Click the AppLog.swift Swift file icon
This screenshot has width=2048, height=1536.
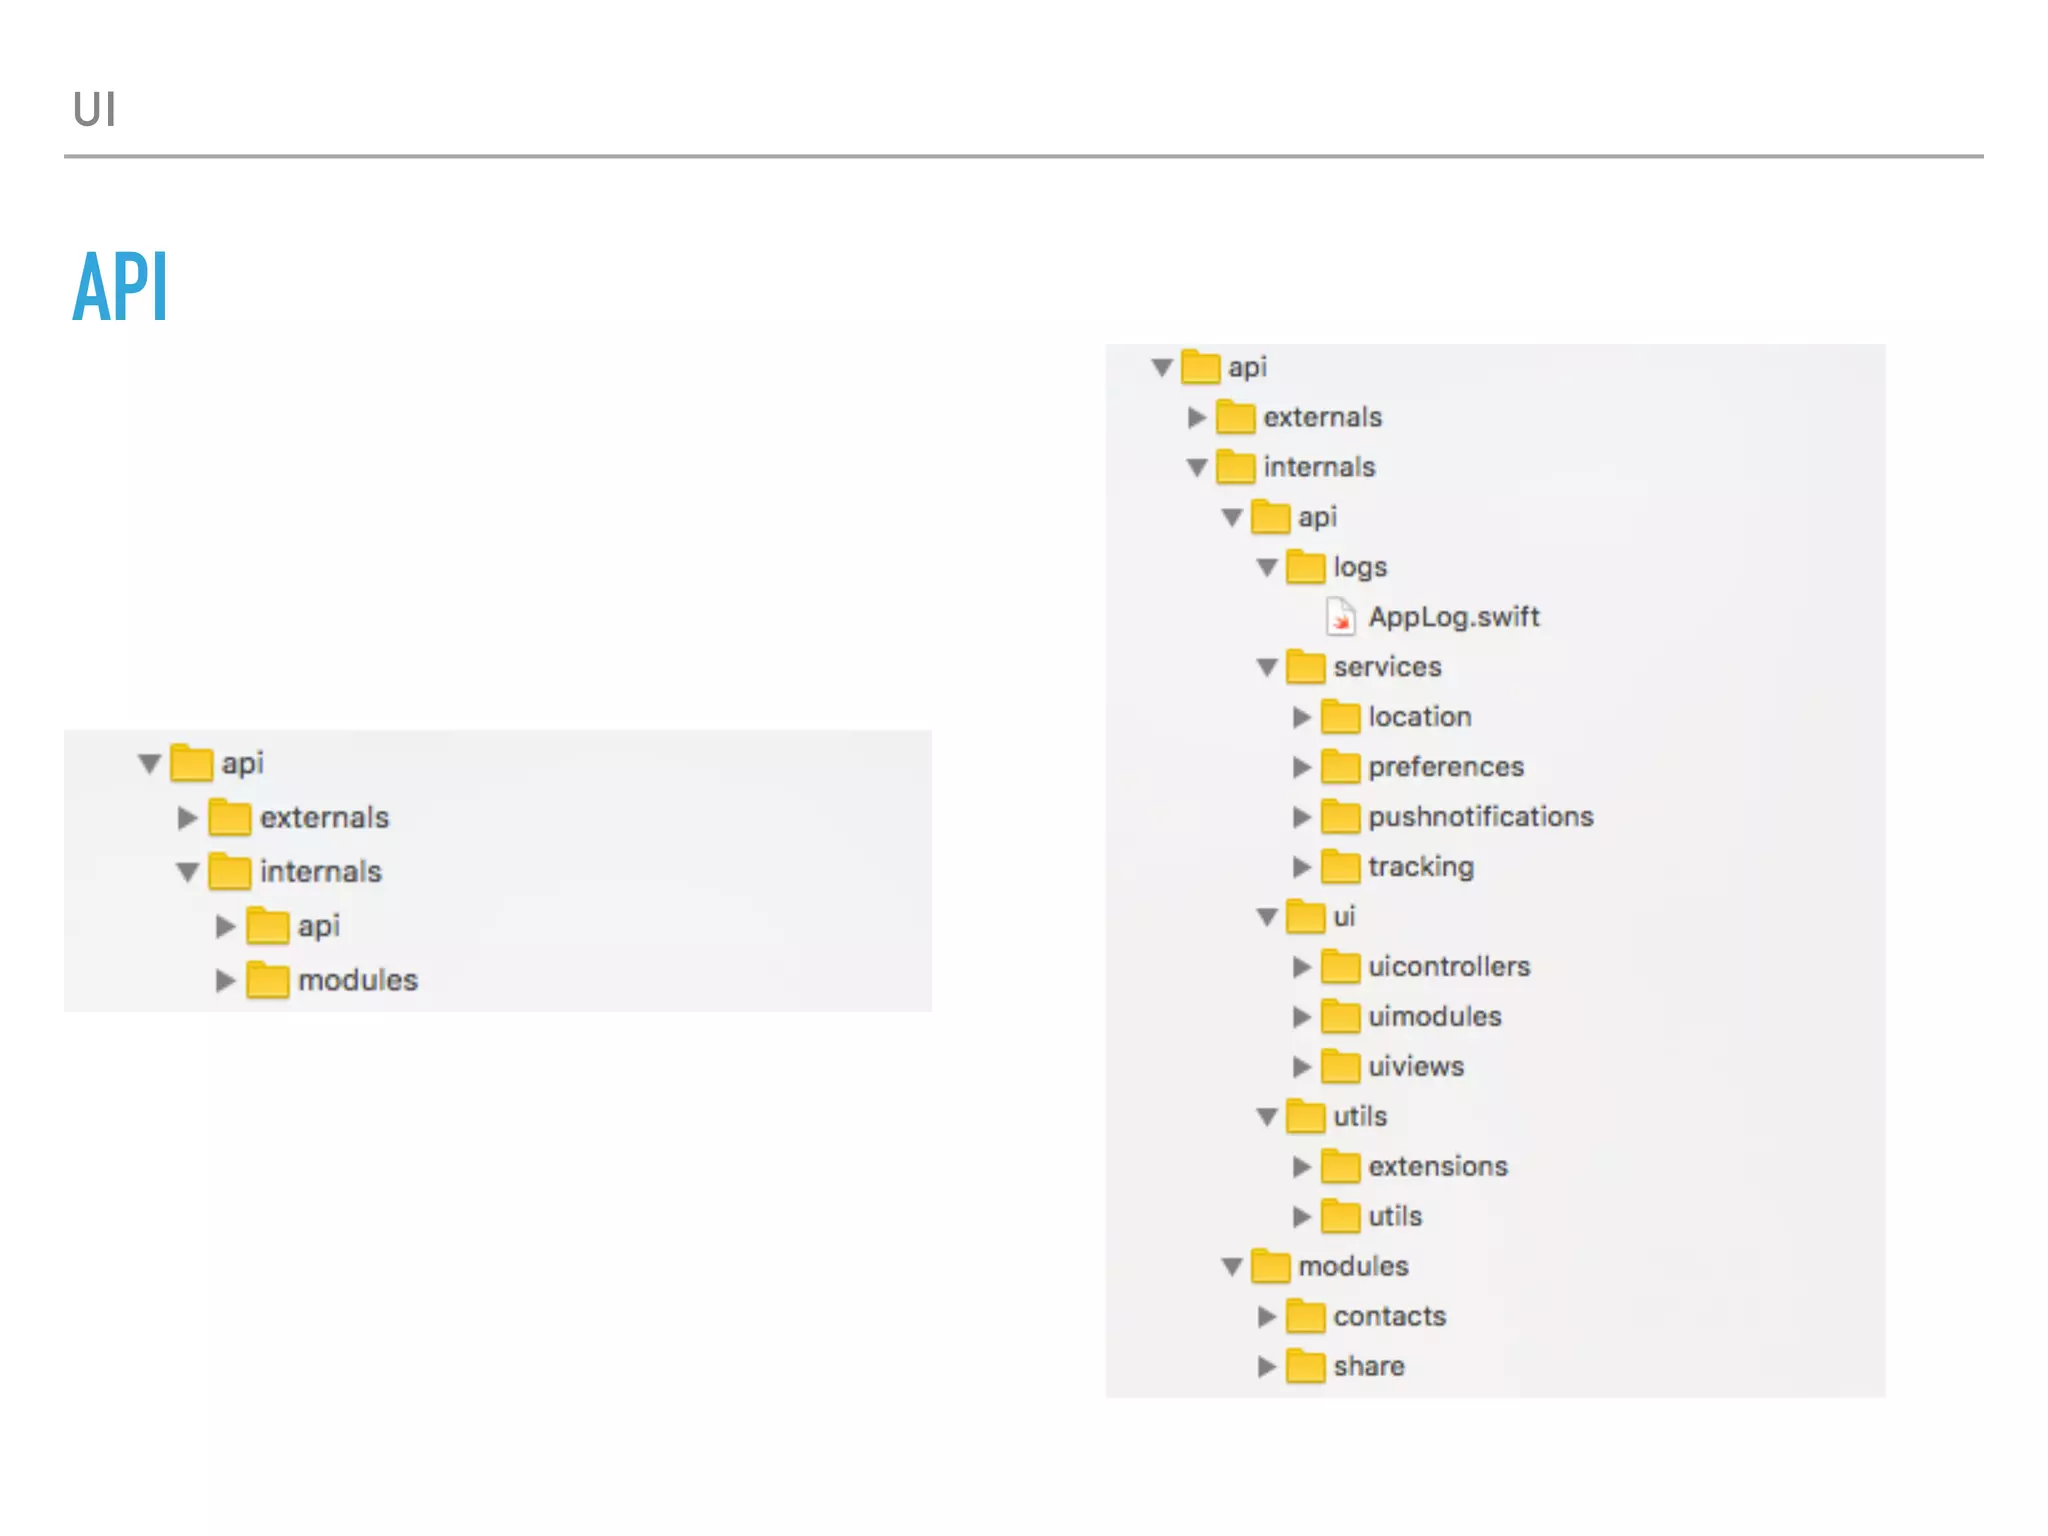pyautogui.click(x=1340, y=617)
